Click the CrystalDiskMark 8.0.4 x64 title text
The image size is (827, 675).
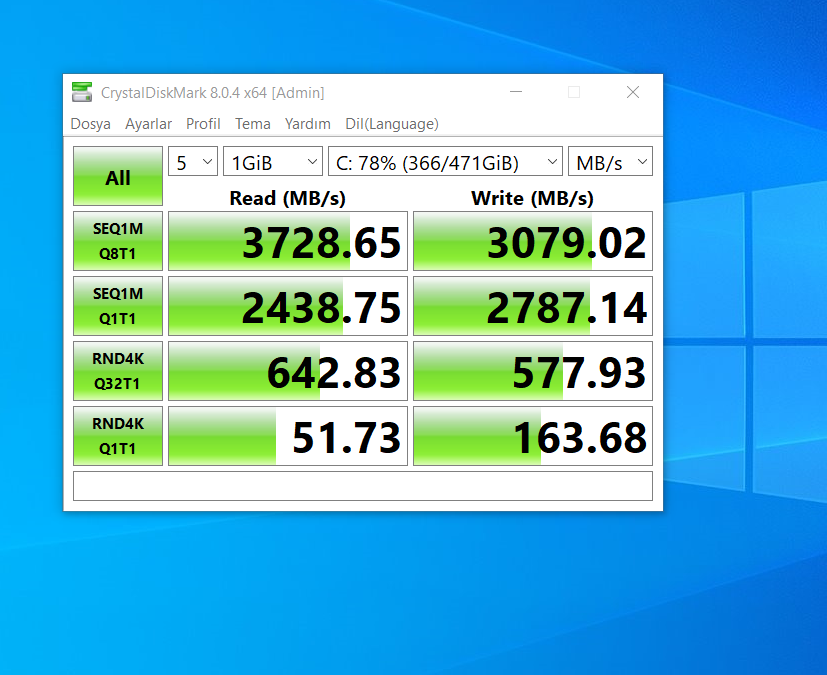(x=213, y=93)
